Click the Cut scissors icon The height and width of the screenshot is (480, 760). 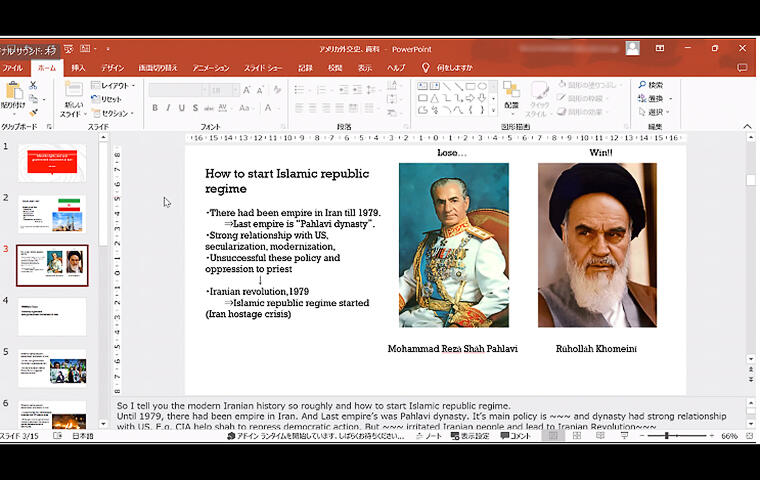(x=33, y=85)
